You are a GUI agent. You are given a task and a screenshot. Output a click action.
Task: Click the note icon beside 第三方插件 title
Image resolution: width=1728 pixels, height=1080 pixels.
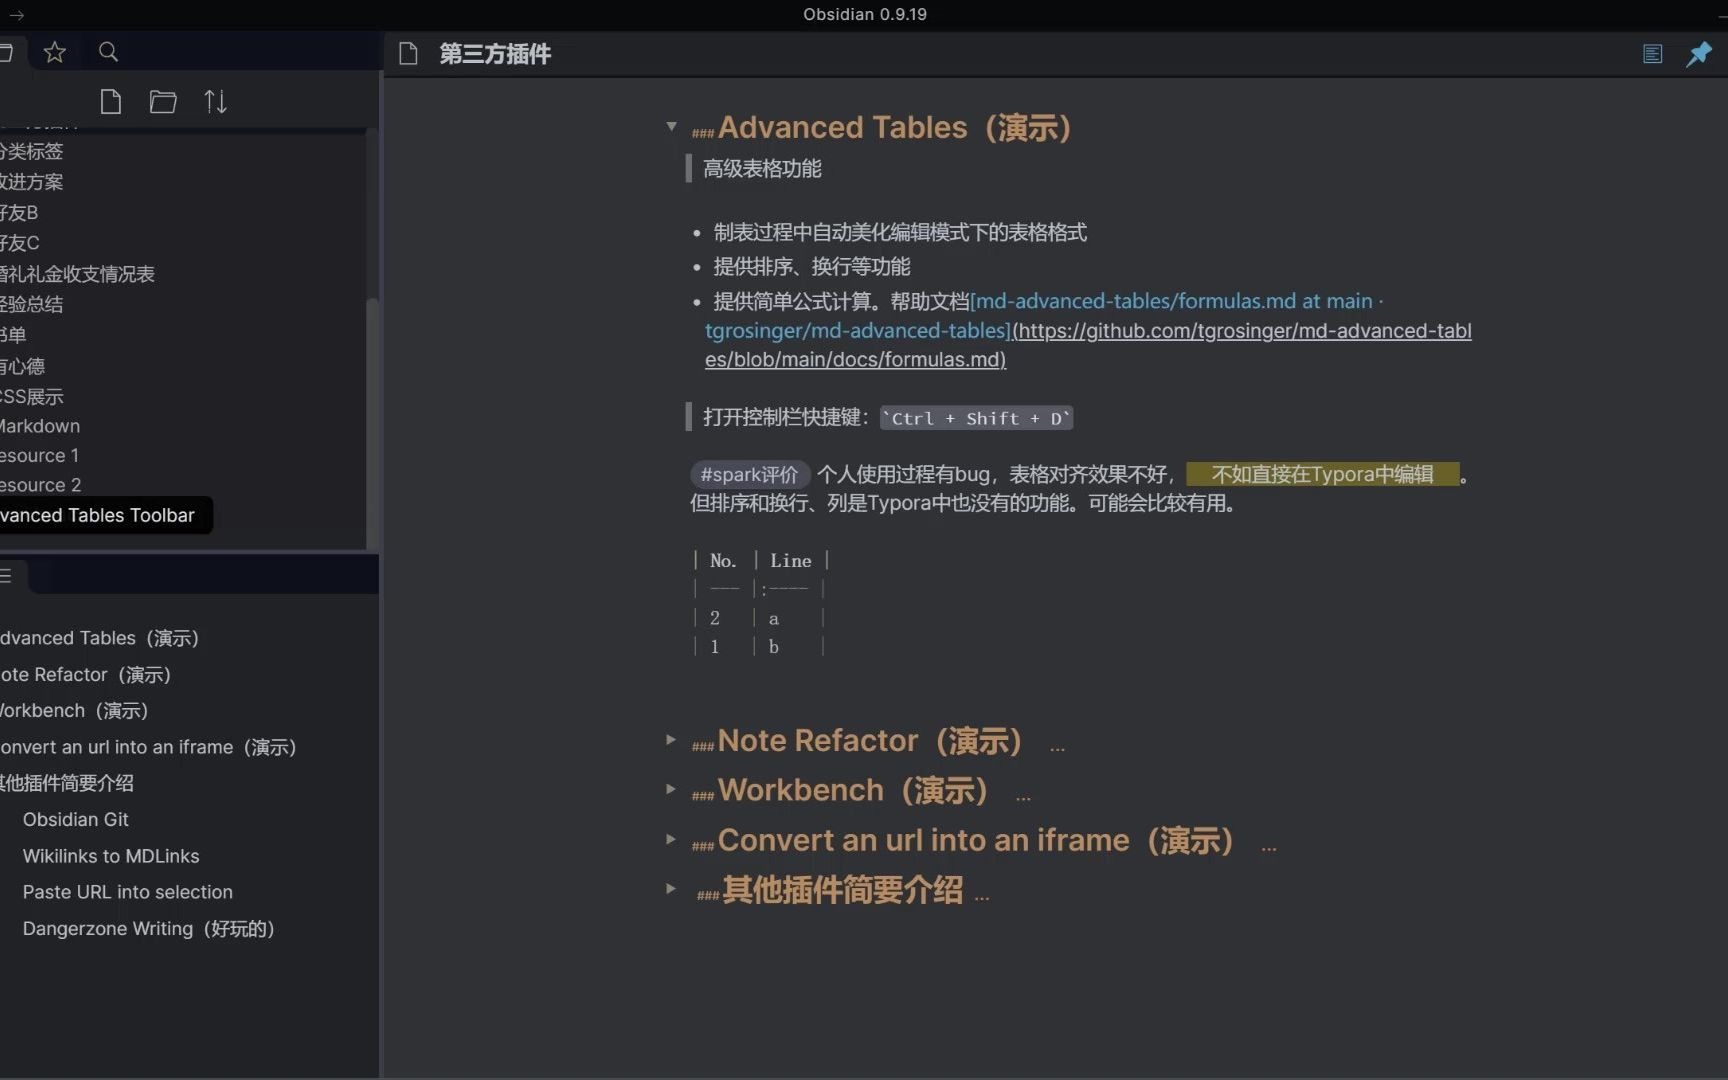408,54
